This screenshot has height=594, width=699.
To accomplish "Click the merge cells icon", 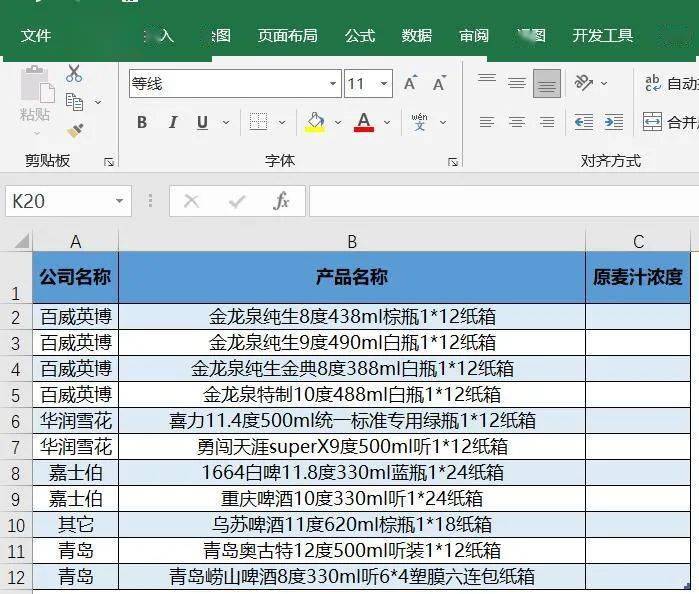I will coord(652,122).
